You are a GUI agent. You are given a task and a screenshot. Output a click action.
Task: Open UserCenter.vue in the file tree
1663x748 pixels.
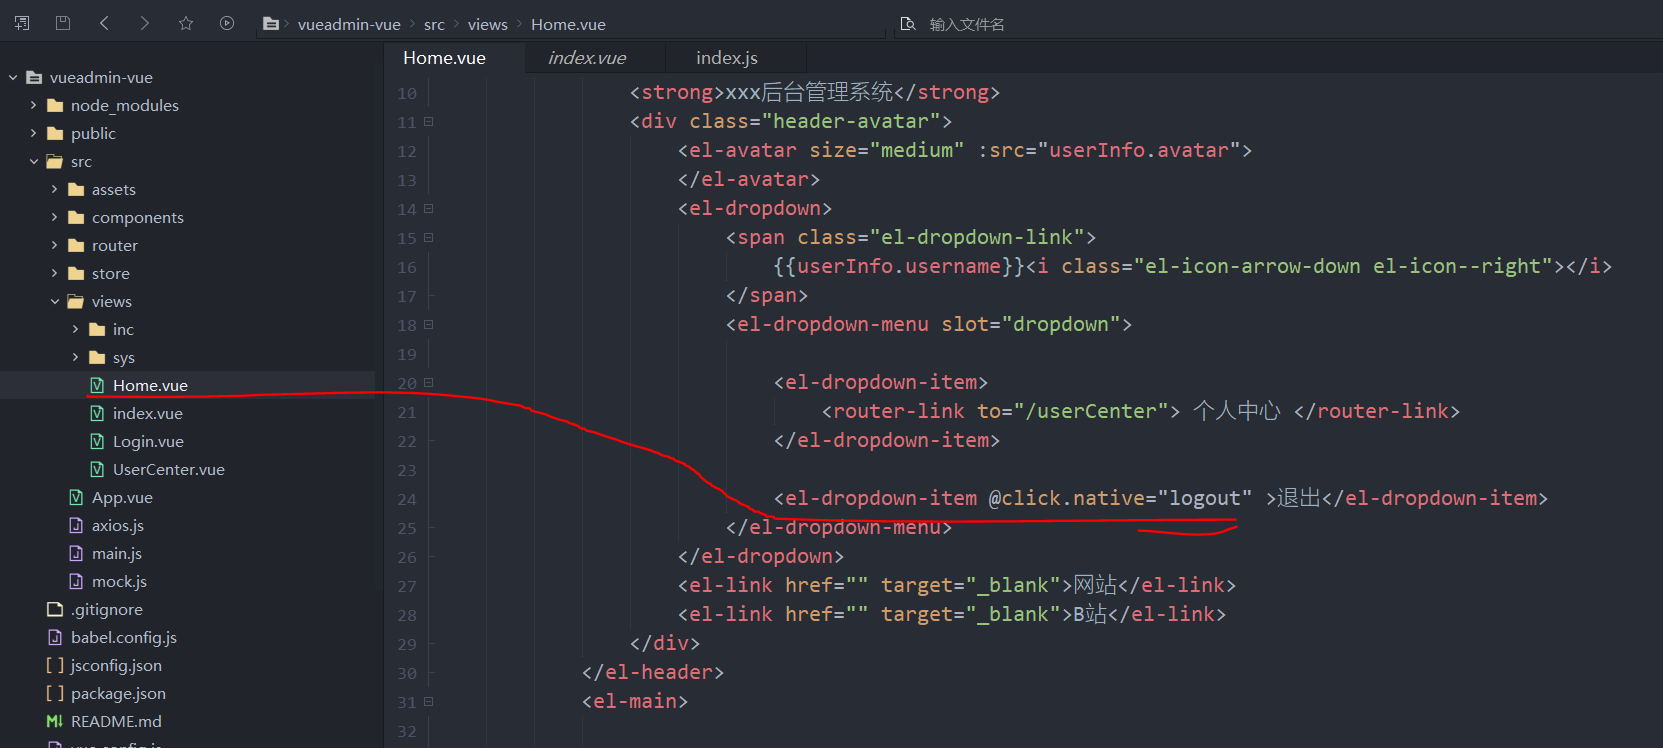(169, 469)
